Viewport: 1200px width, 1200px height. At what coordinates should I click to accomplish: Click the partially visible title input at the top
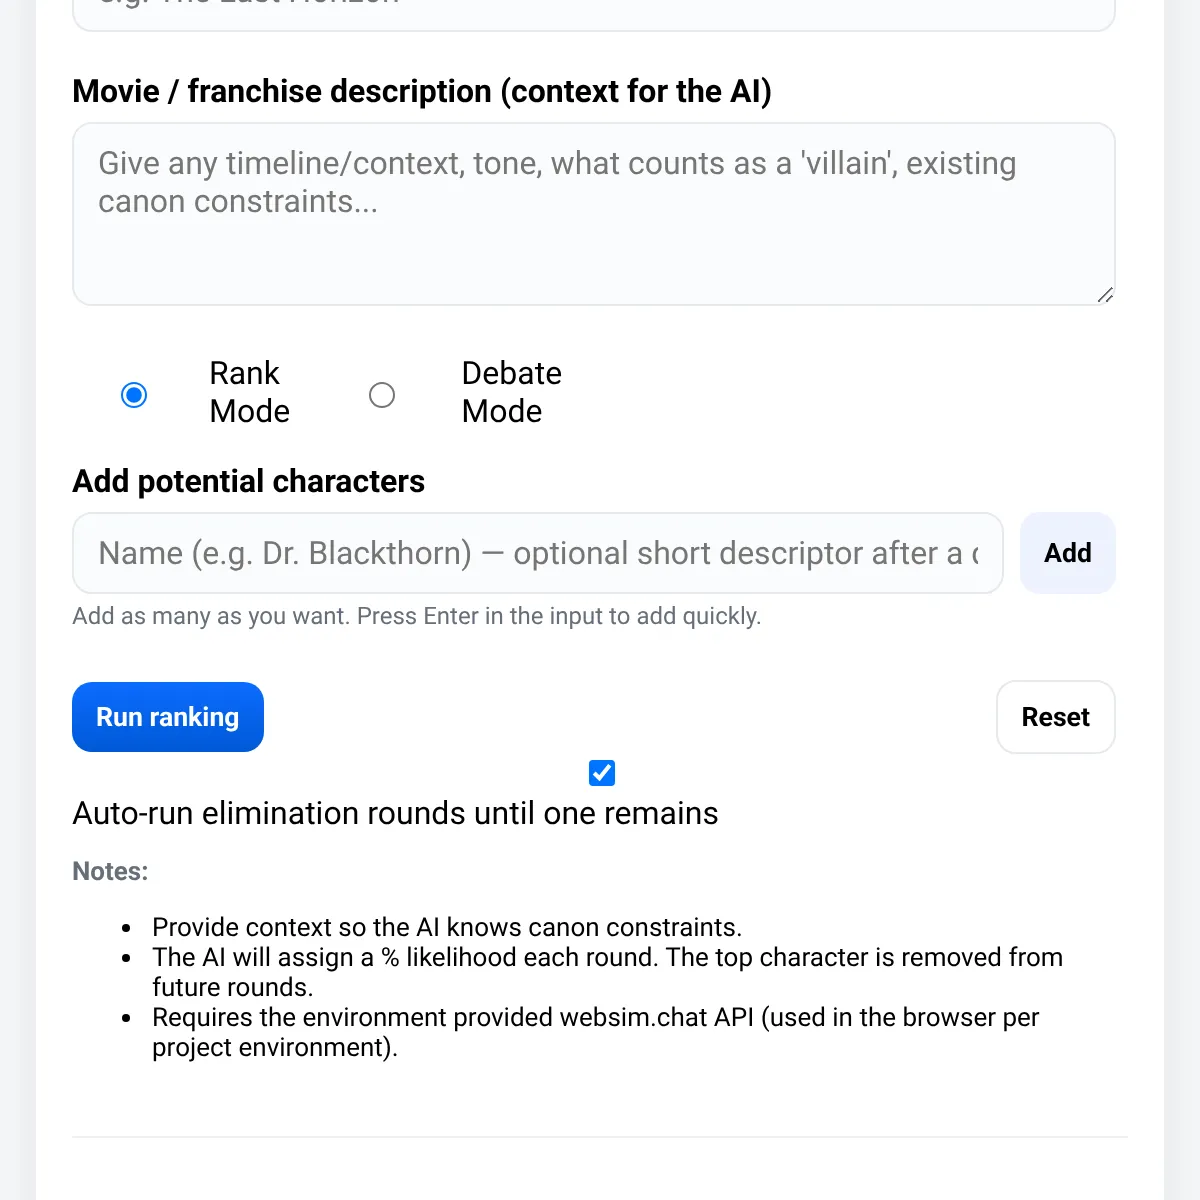pyautogui.click(x=594, y=12)
